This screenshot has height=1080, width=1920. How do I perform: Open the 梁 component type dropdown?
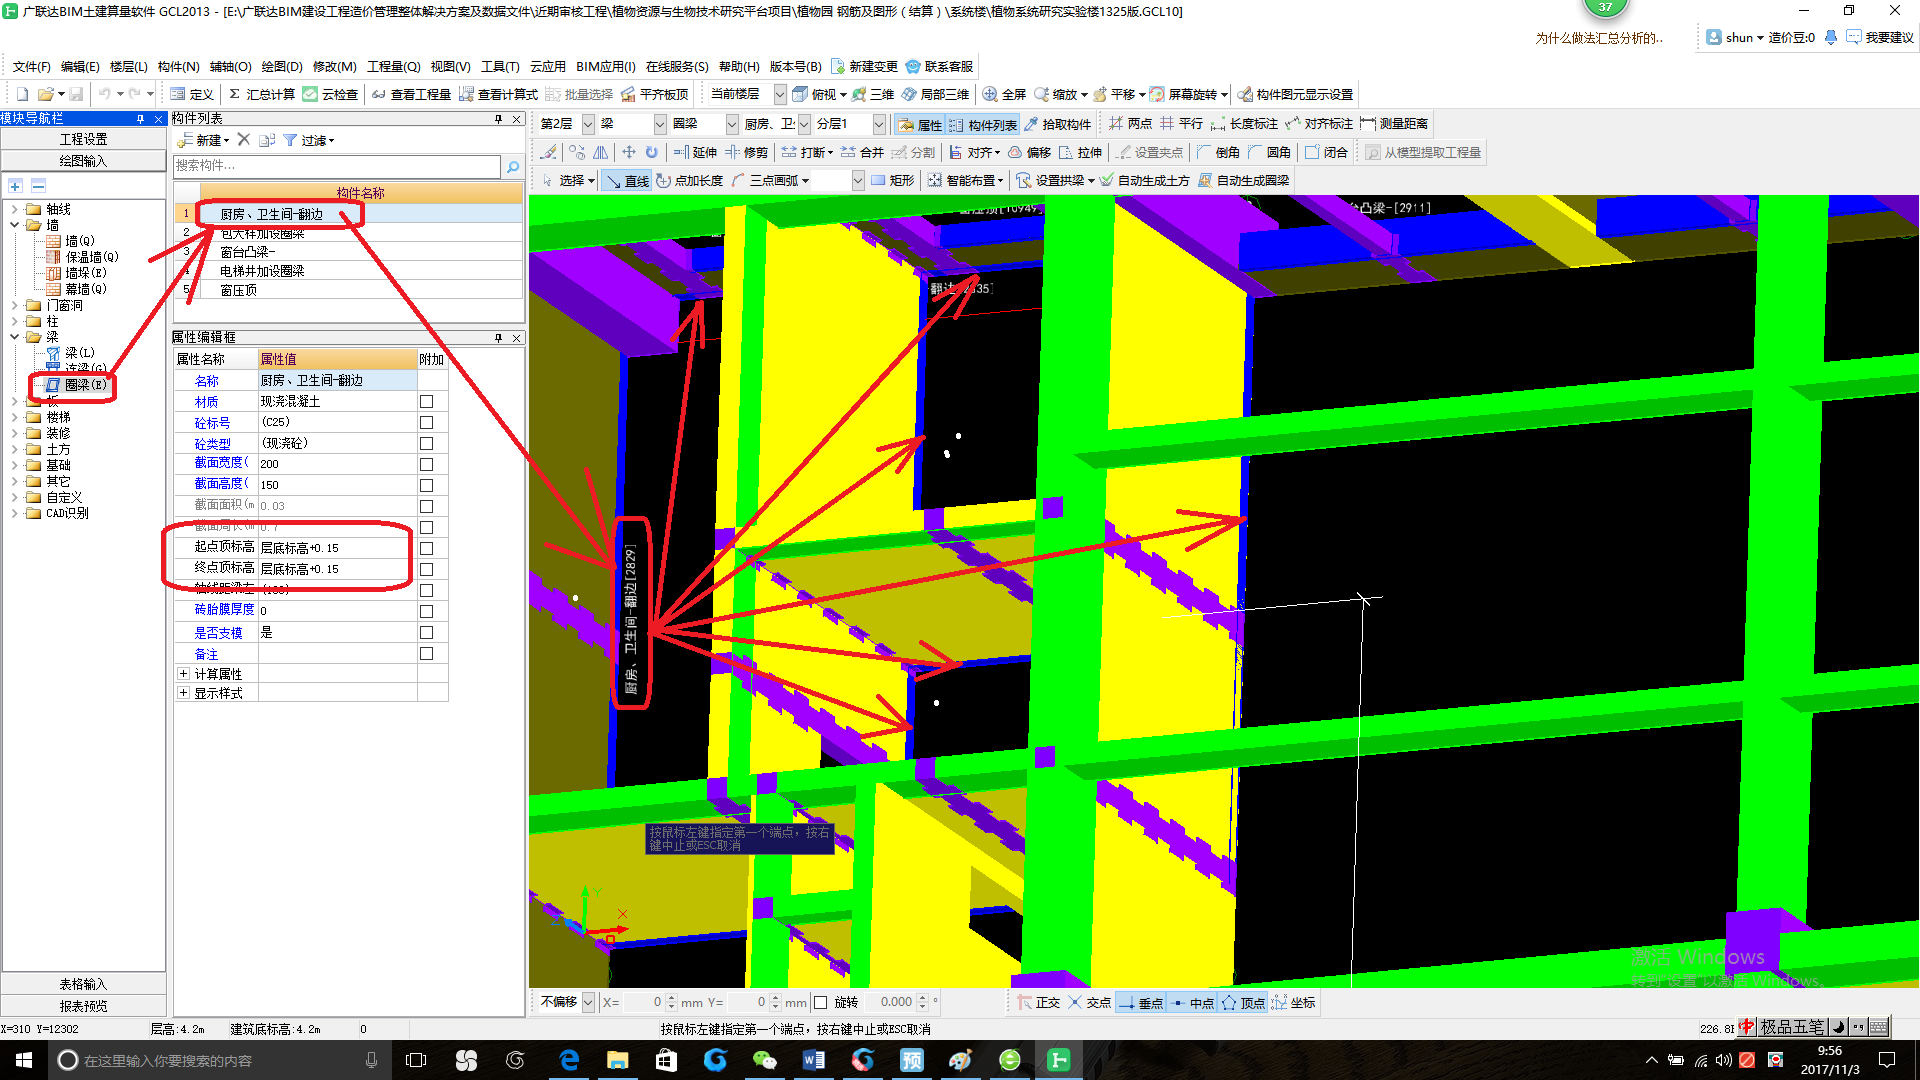[x=660, y=124]
